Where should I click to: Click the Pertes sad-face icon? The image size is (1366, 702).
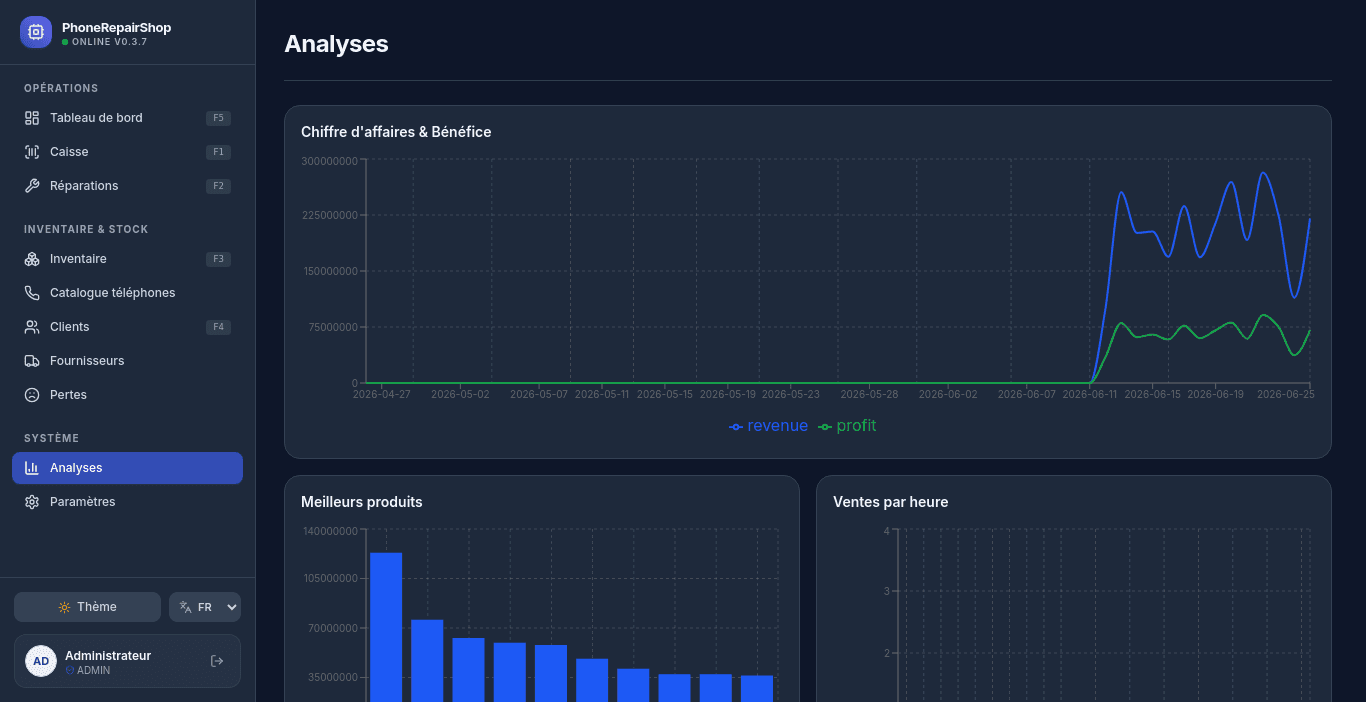point(32,395)
